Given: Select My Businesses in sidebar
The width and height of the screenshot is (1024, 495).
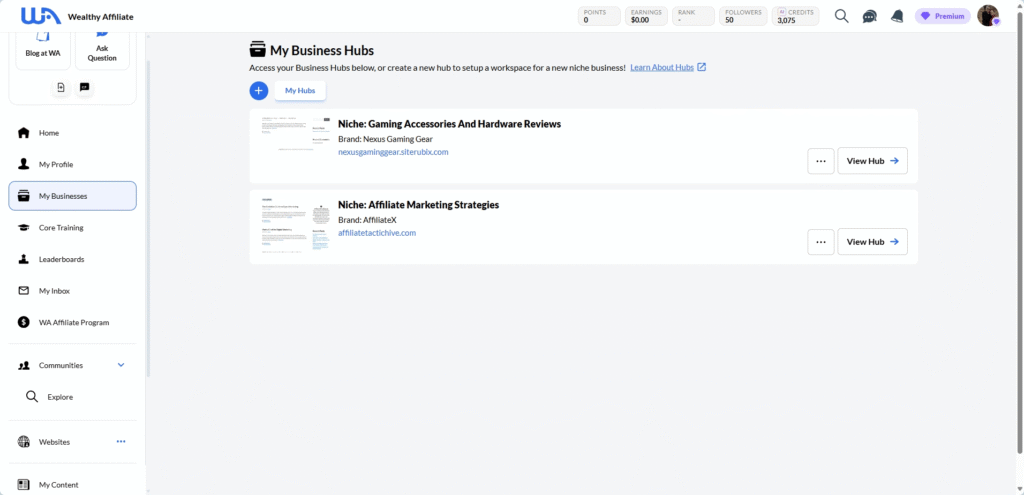Looking at the screenshot, I should (72, 196).
